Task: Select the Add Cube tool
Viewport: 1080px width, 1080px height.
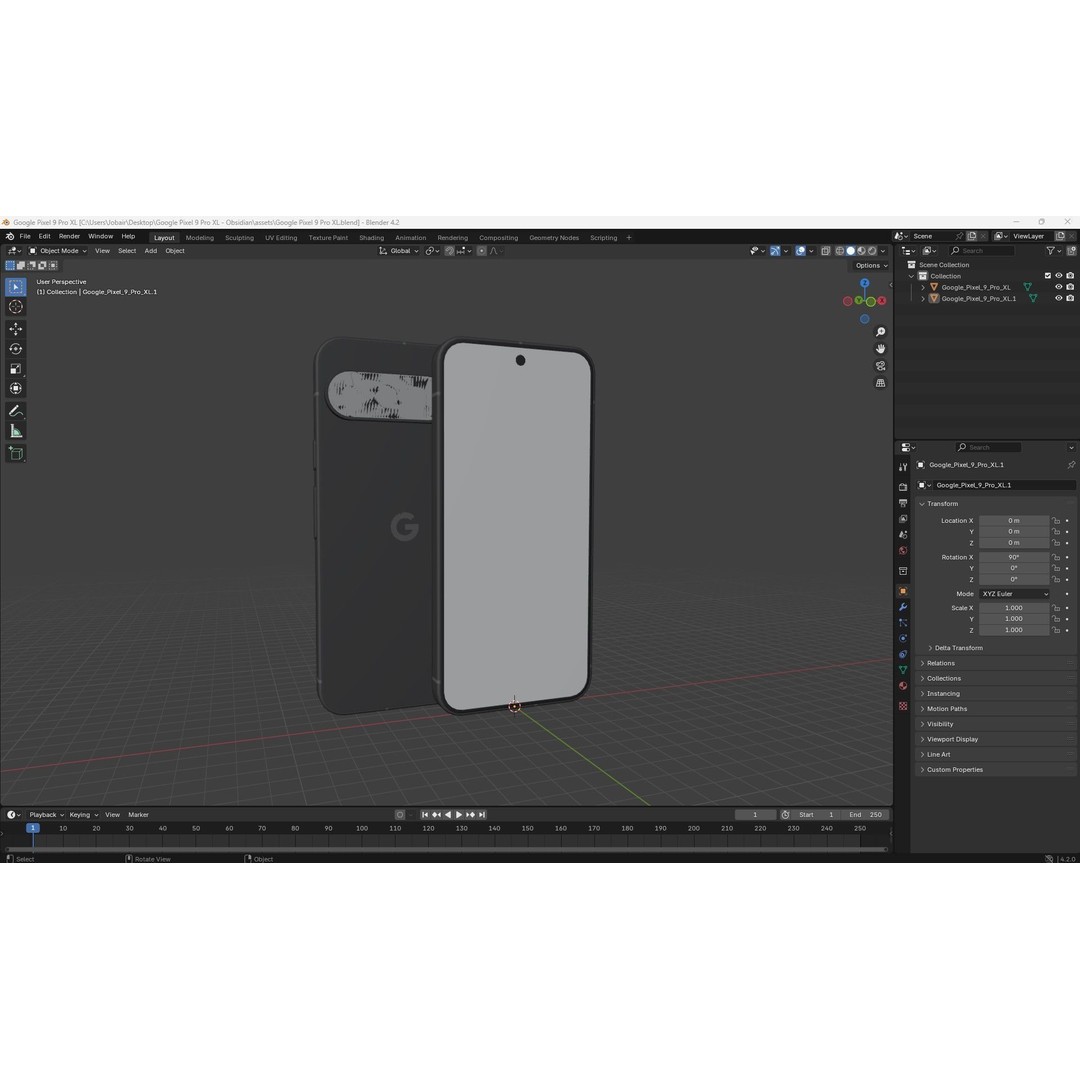Action: click(x=16, y=453)
